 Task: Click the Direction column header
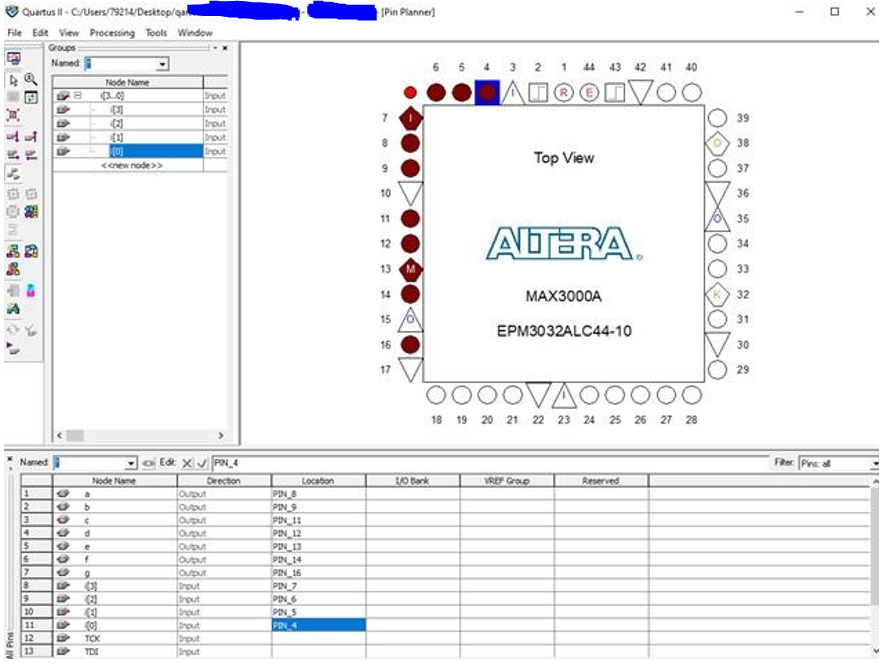[224, 481]
